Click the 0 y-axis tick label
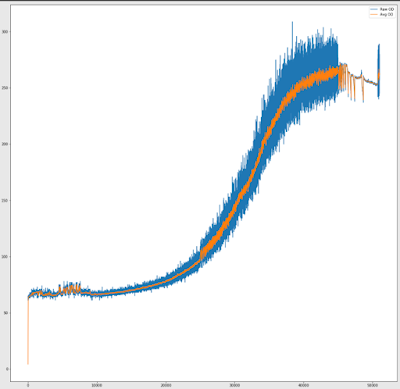The width and height of the screenshot is (400, 389). (x=7, y=369)
